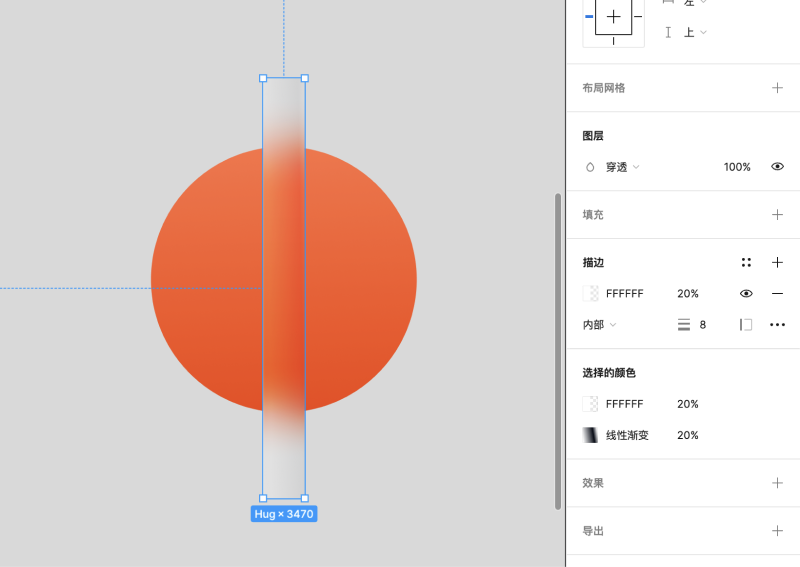Screen dimensions: 800x567
Task: Click the stroke FFFFFF color swatch
Action: 591,294
